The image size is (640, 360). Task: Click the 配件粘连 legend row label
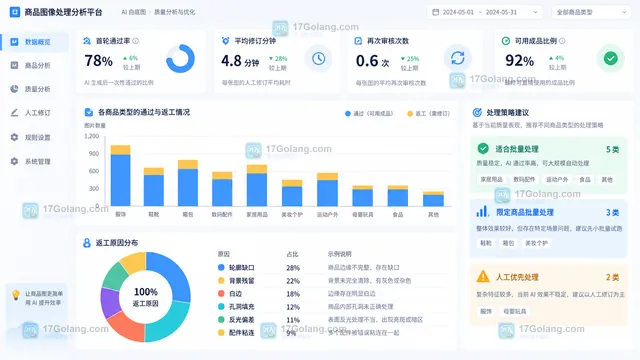(242, 333)
